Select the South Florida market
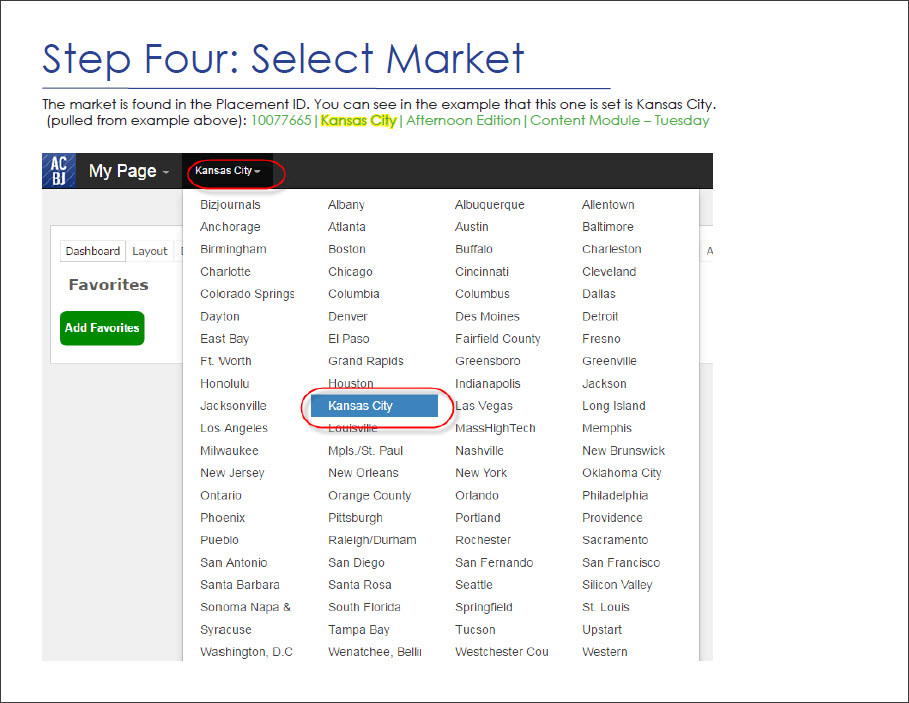 pyautogui.click(x=364, y=607)
